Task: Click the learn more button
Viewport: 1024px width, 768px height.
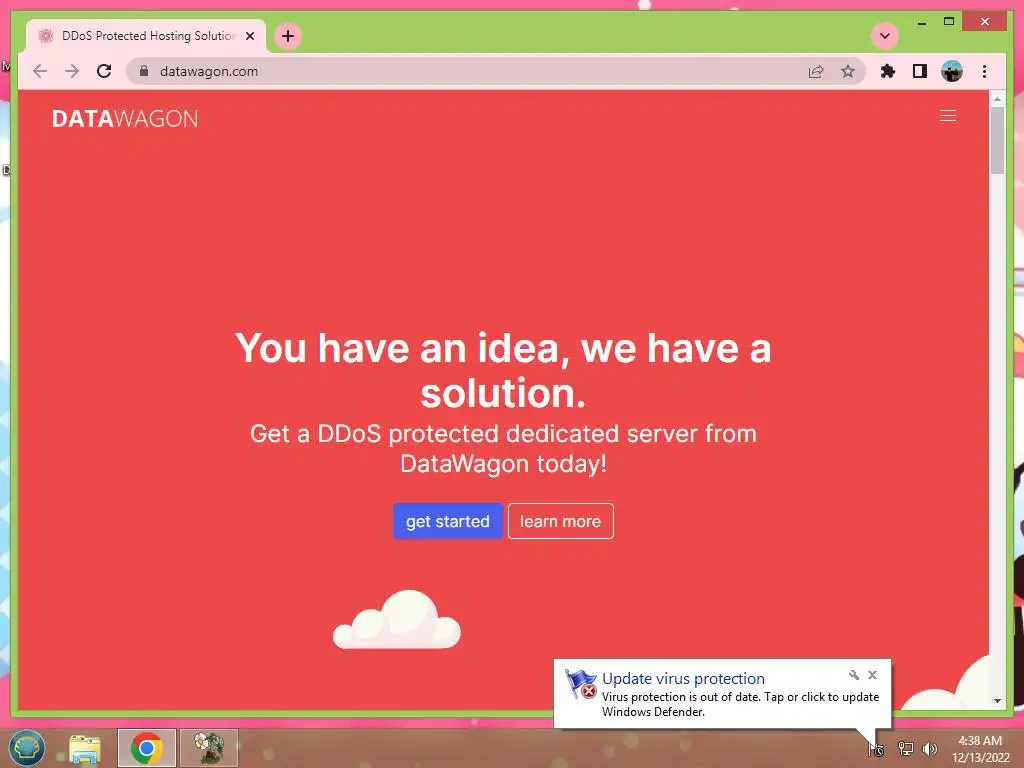Action: 560,521
